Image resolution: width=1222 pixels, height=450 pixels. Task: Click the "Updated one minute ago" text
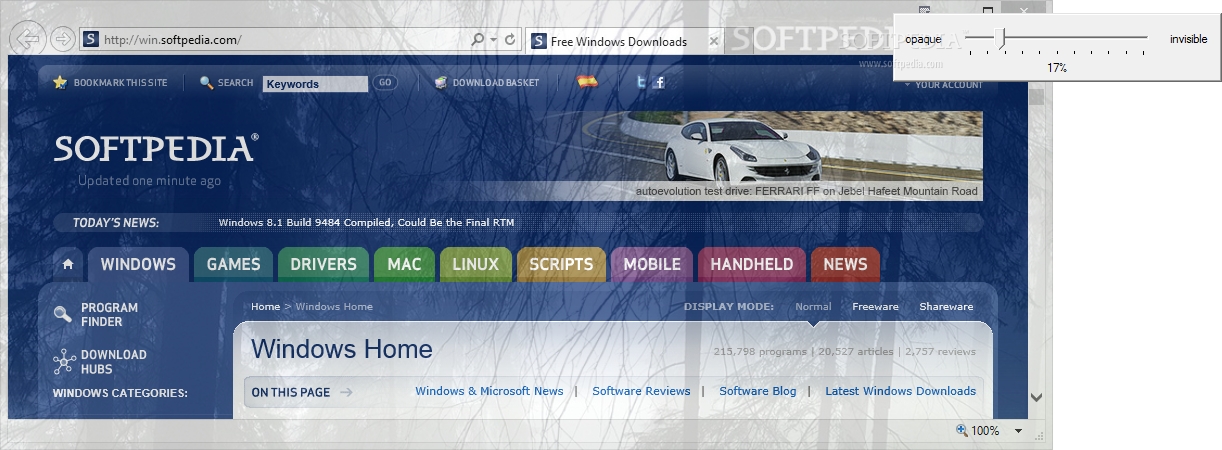[150, 181]
